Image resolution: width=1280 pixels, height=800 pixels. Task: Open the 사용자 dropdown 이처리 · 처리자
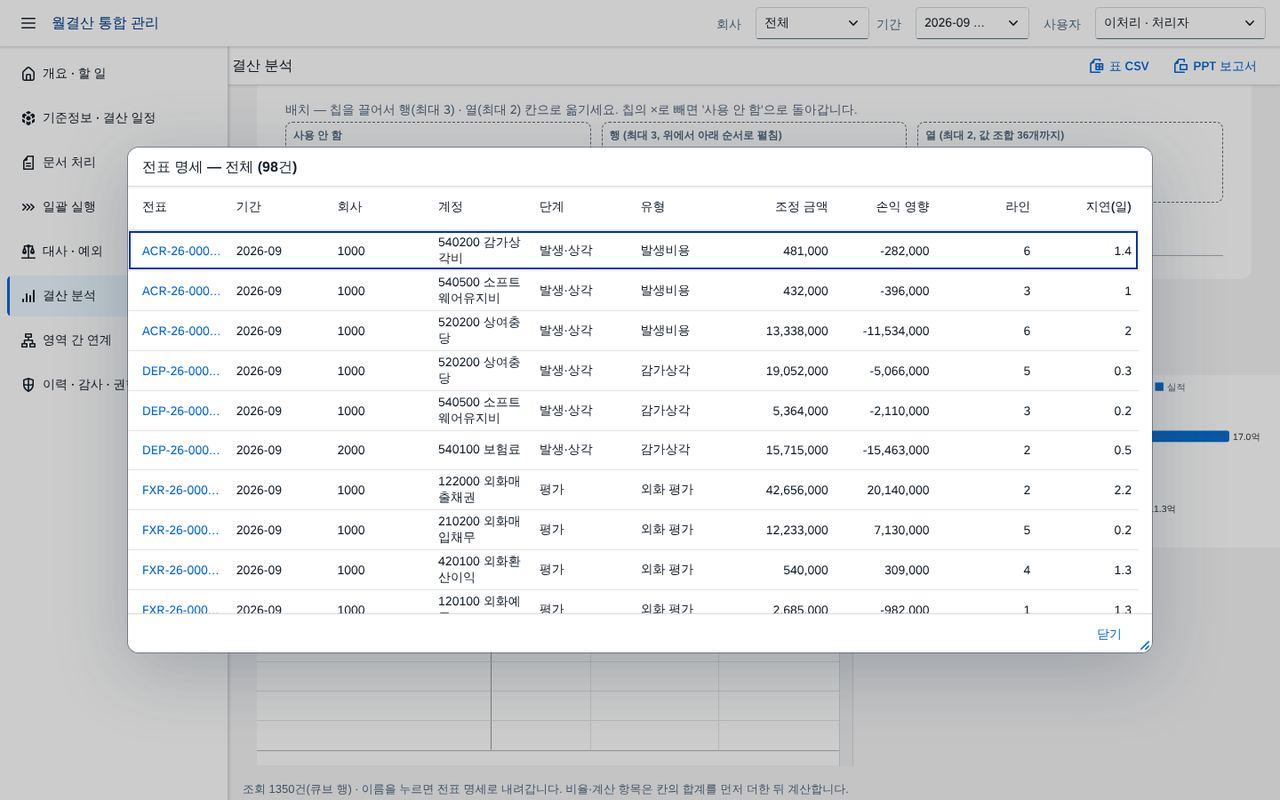[1180, 23]
